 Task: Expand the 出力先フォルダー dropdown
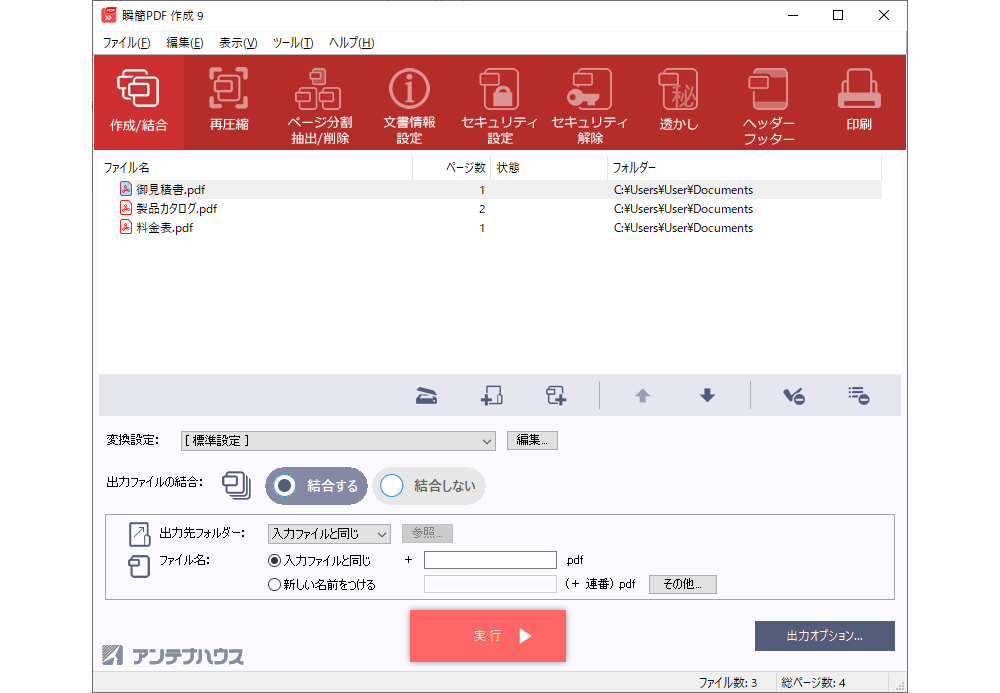tap(329, 534)
